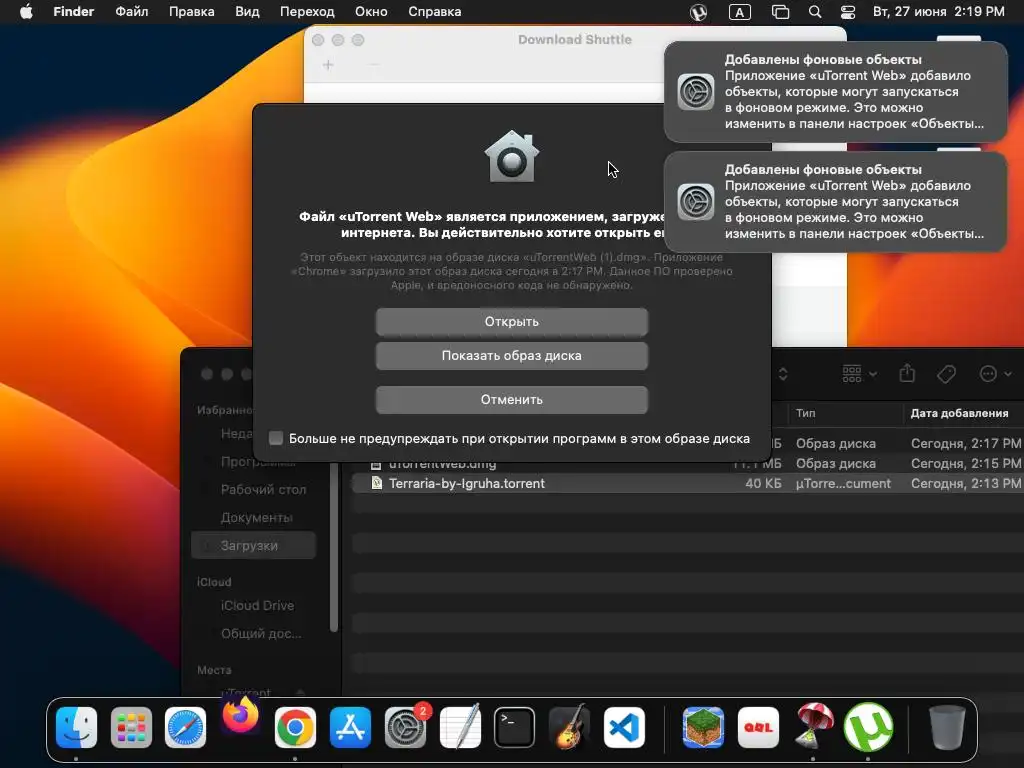Open uTorrent in the Dock
Viewport: 1024px width, 768px height.
point(868,727)
